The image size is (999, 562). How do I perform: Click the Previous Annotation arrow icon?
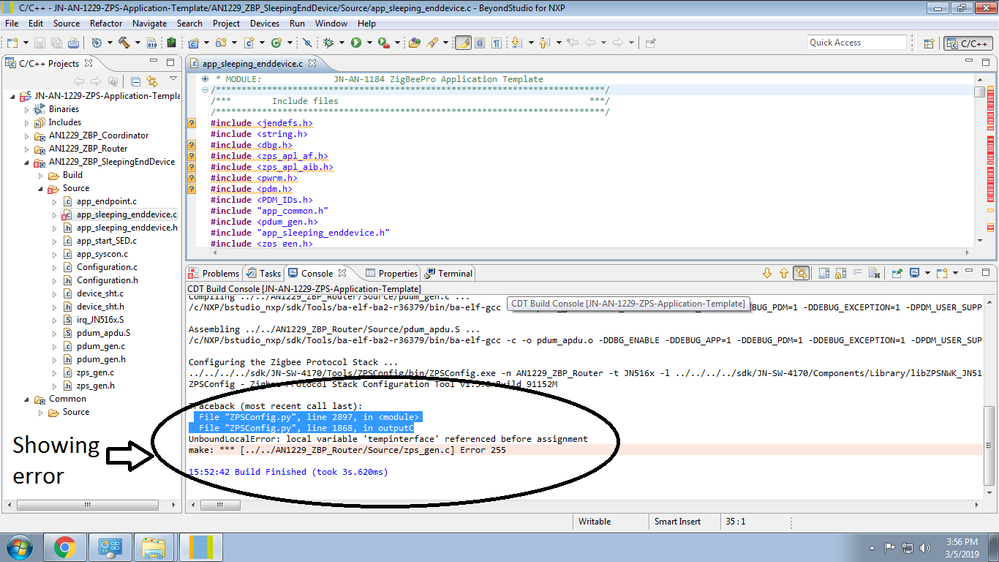(543, 43)
